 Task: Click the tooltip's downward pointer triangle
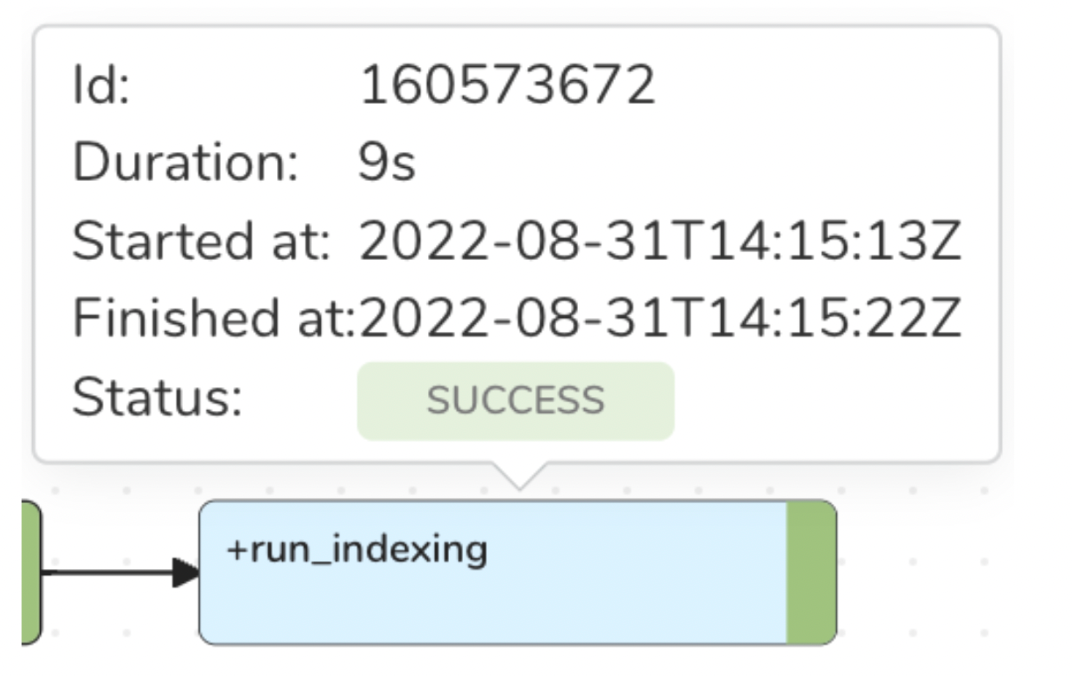pos(518,474)
